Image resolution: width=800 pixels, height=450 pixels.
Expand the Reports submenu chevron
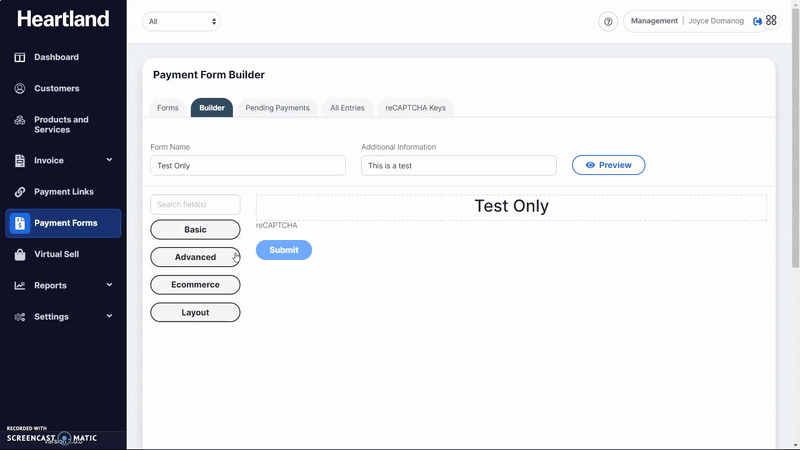(109, 285)
